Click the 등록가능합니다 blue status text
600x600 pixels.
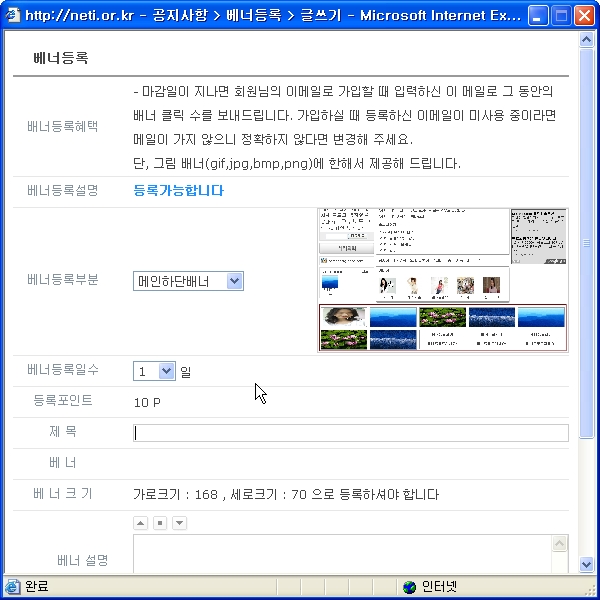click(x=178, y=190)
